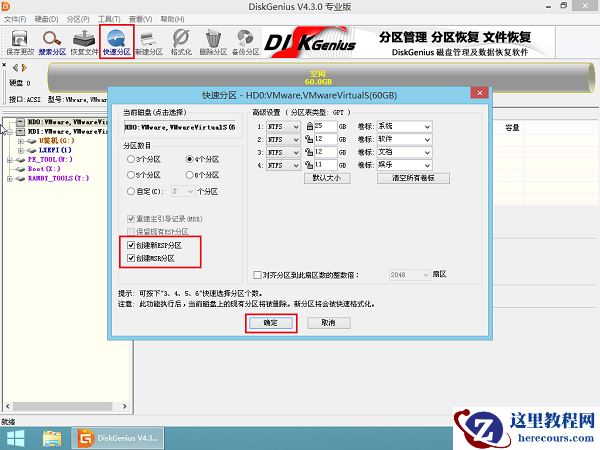Screen dimensions: 600x450
Task: Click the Format (格式化) toolbar icon
Action: [x=181, y=42]
